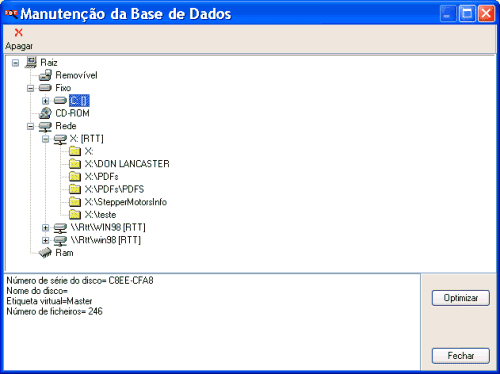Select the CD-ROM tree label

tap(72, 113)
